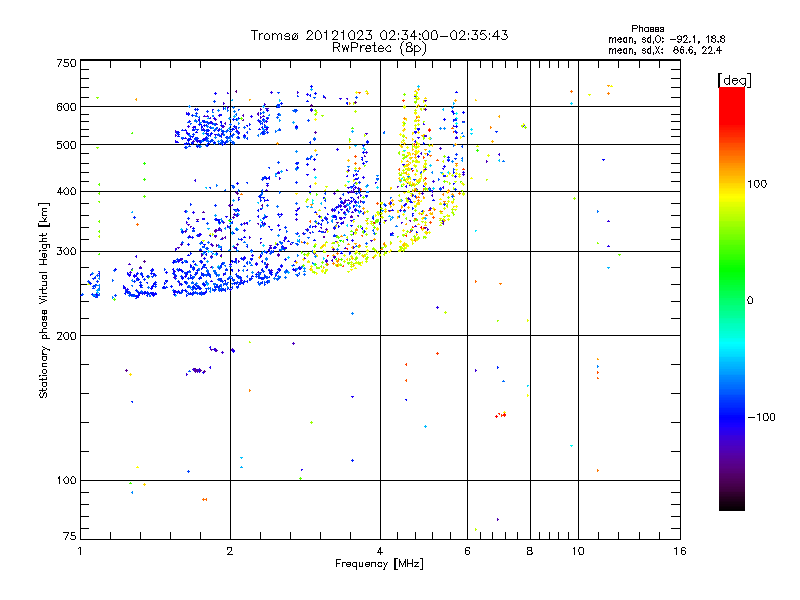
Task: Click the '4' x-axis tick label
Action: 380,551
